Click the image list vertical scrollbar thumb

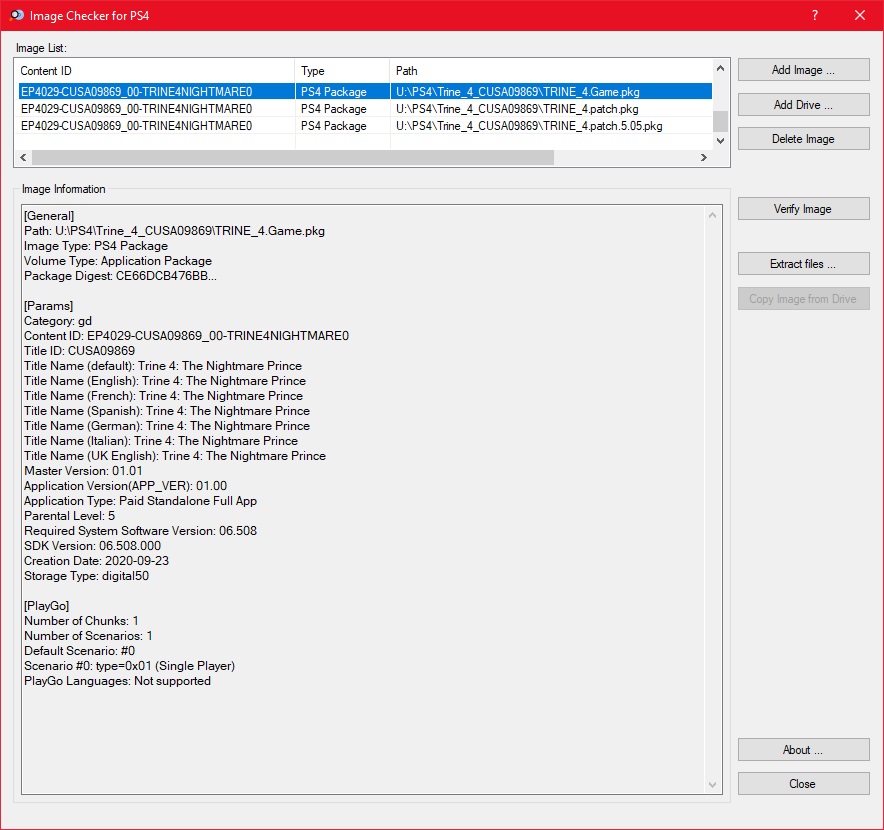pyautogui.click(x=720, y=121)
